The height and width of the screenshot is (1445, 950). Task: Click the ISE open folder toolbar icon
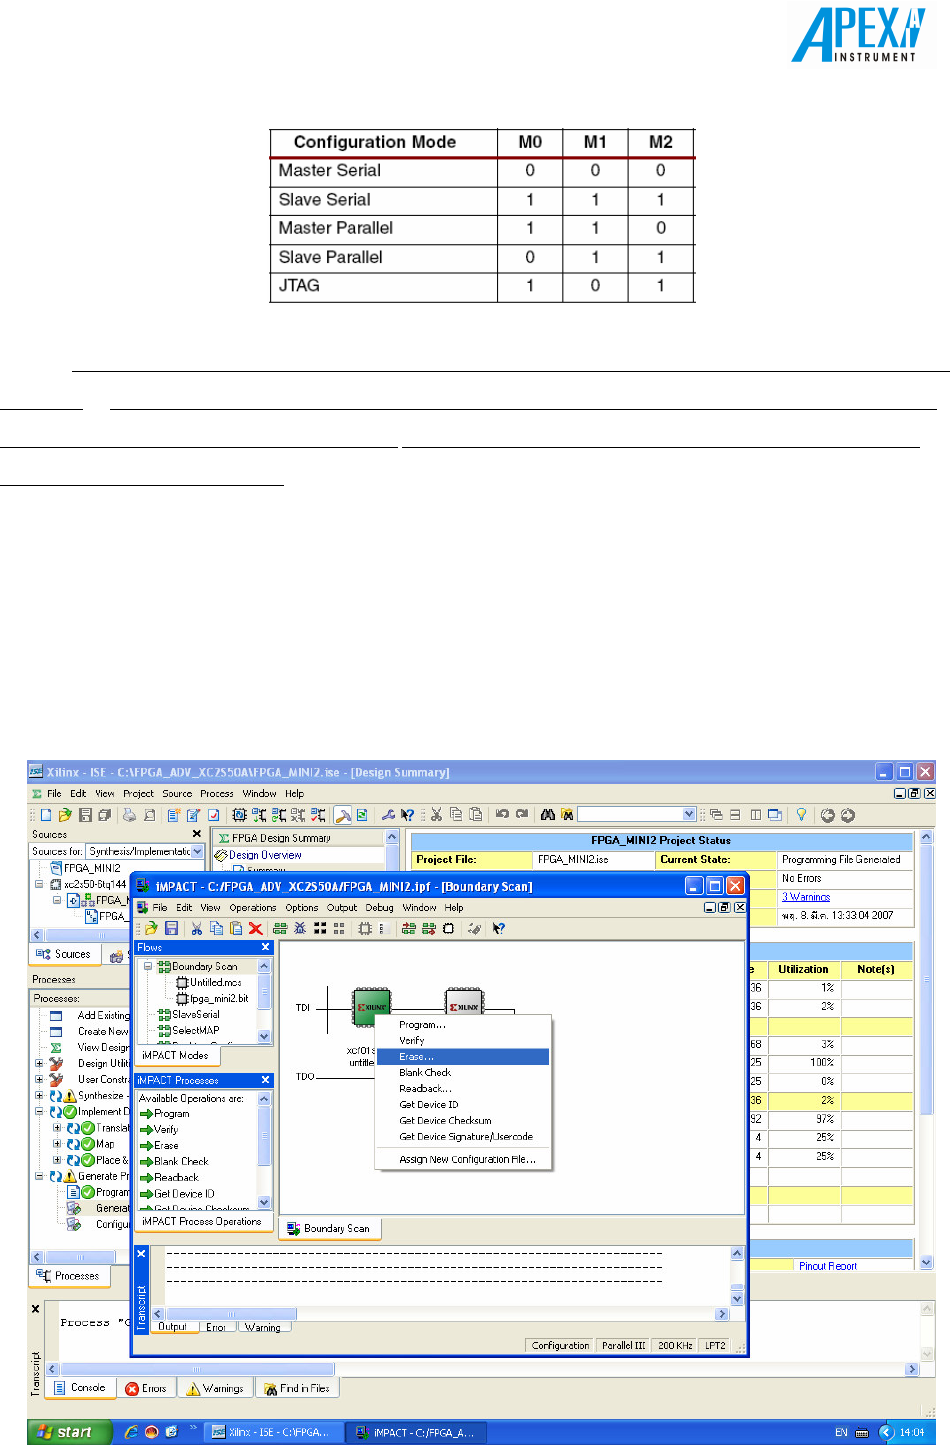tap(65, 815)
